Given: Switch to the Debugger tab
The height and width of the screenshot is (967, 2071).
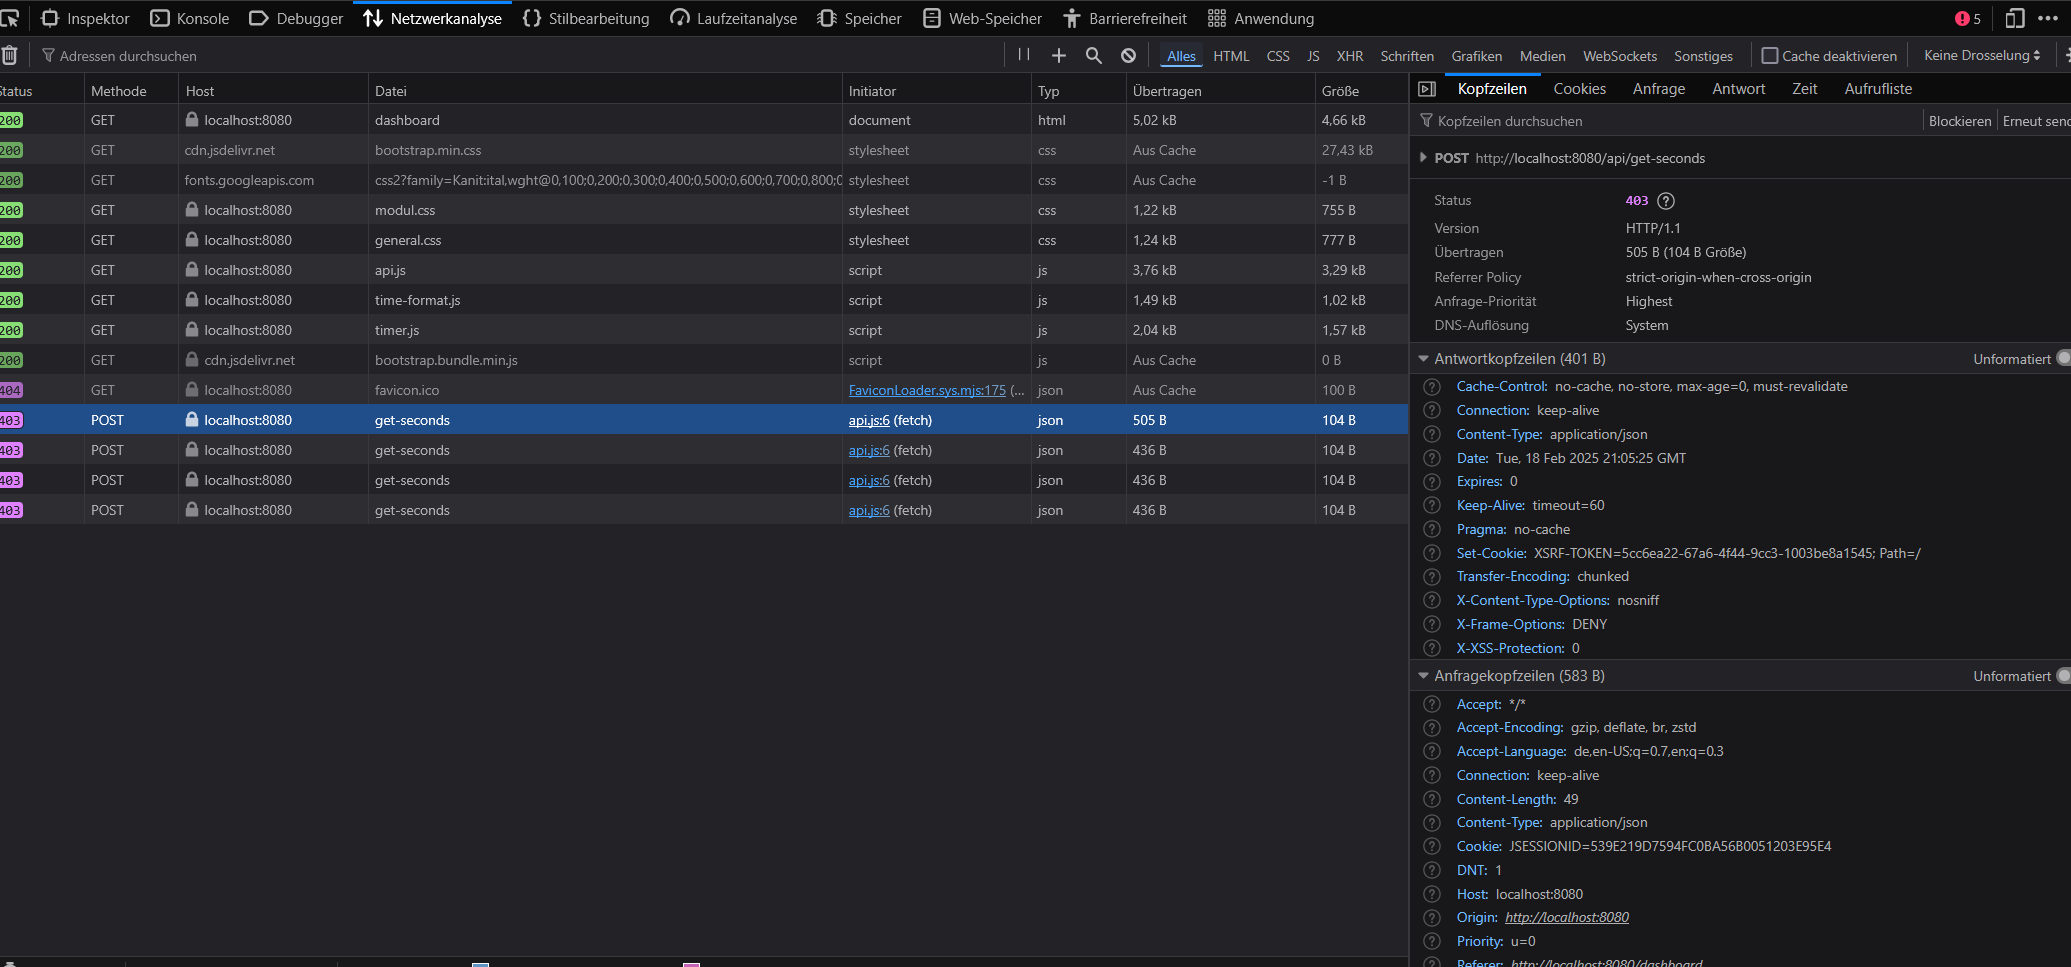Looking at the screenshot, I should 296,18.
